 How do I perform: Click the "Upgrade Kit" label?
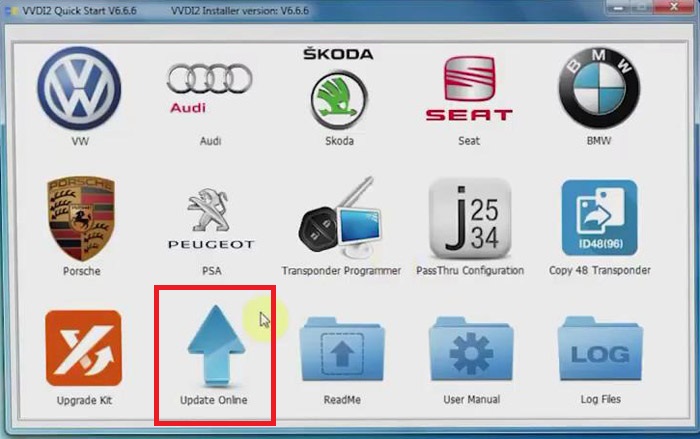84,400
